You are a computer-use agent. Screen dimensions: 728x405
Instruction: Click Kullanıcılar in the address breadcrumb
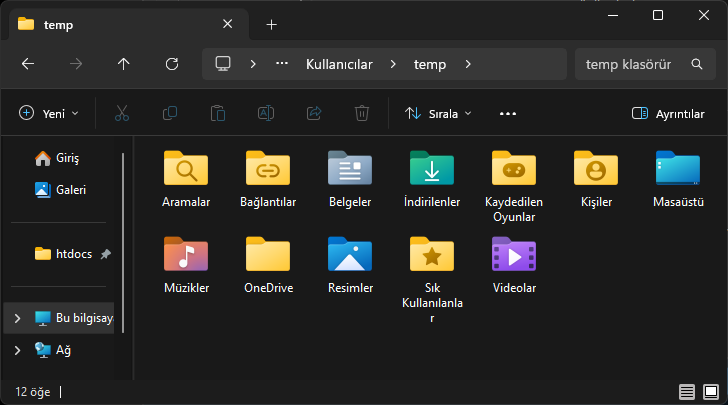[x=339, y=64]
